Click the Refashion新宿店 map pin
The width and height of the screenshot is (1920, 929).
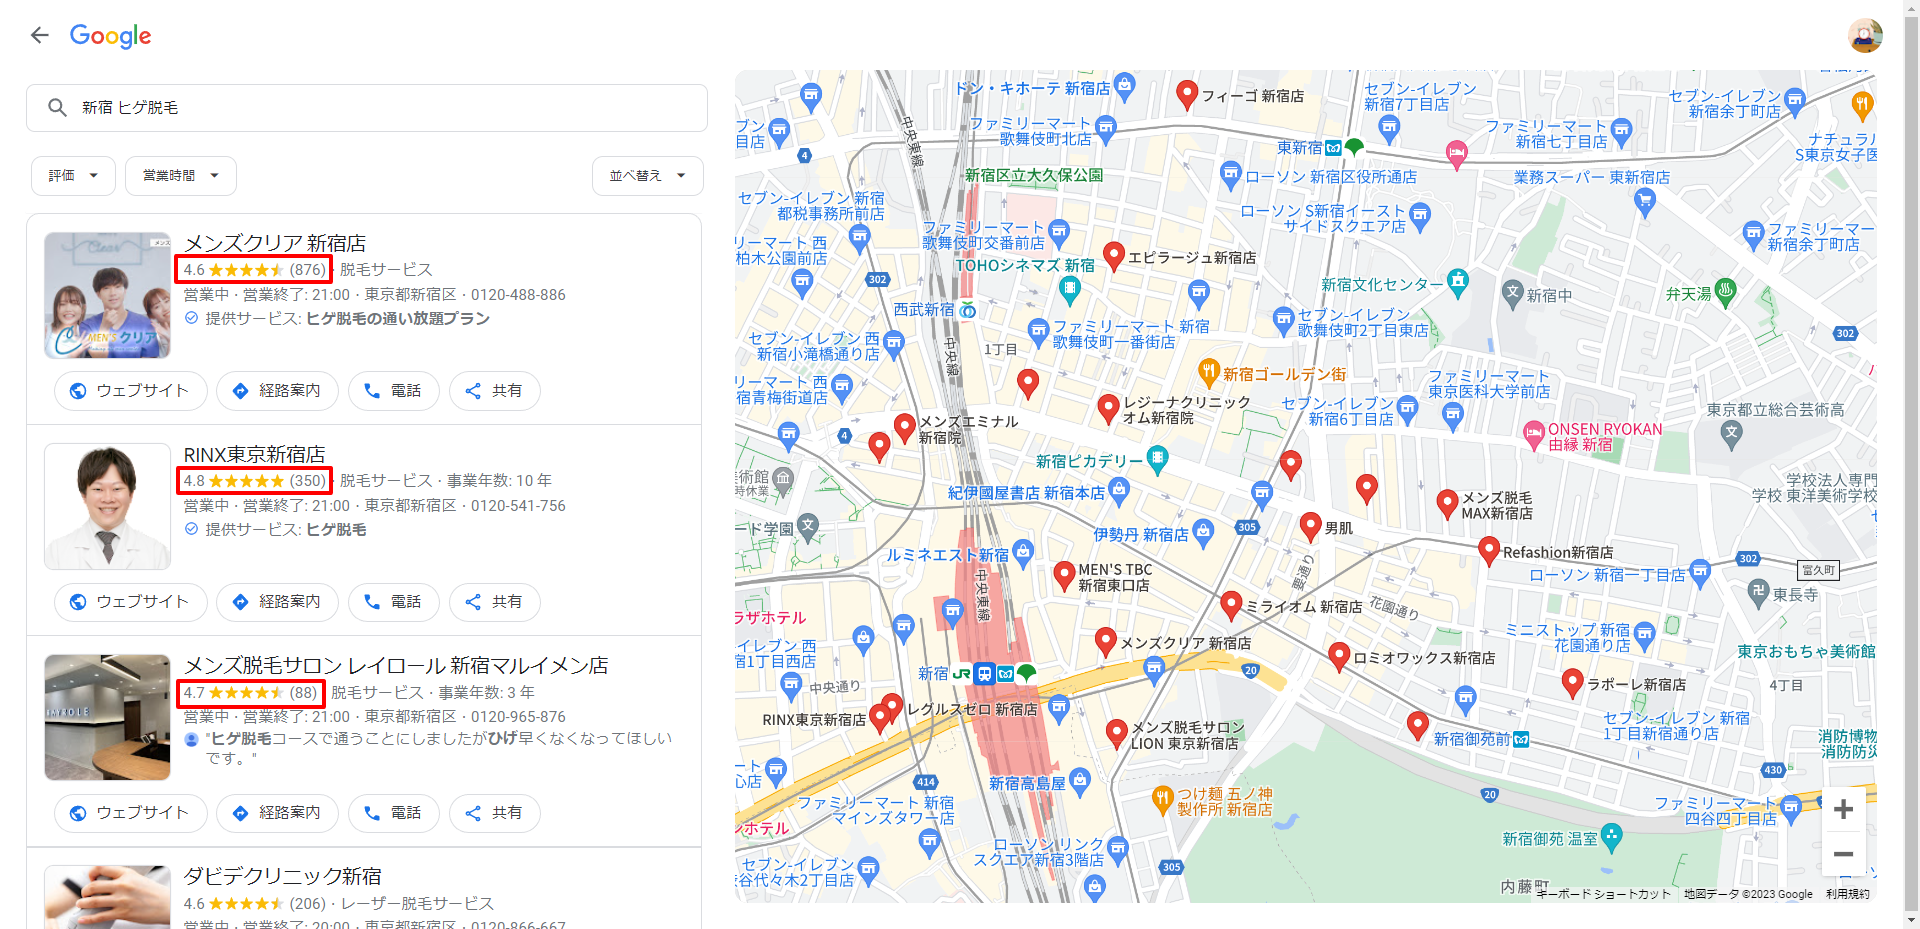[x=1488, y=550]
